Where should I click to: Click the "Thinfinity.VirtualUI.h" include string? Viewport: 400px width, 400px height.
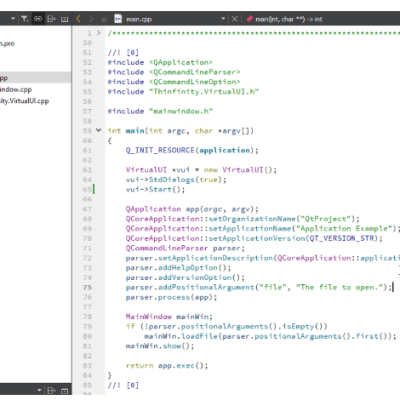pyautogui.click(x=204, y=91)
